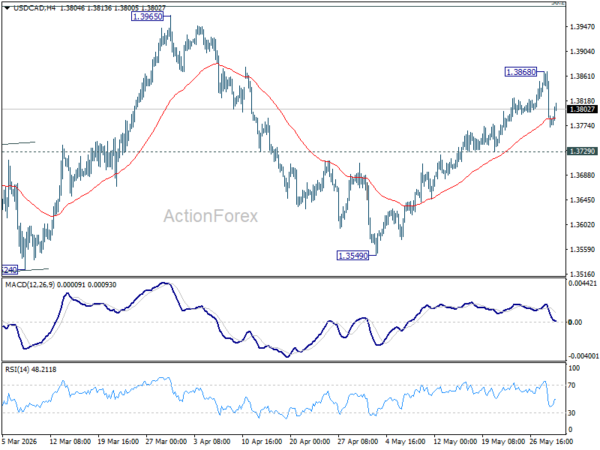Click the MACD(12,26,9) indicator label
600x450 pixels.
[x=30, y=285]
